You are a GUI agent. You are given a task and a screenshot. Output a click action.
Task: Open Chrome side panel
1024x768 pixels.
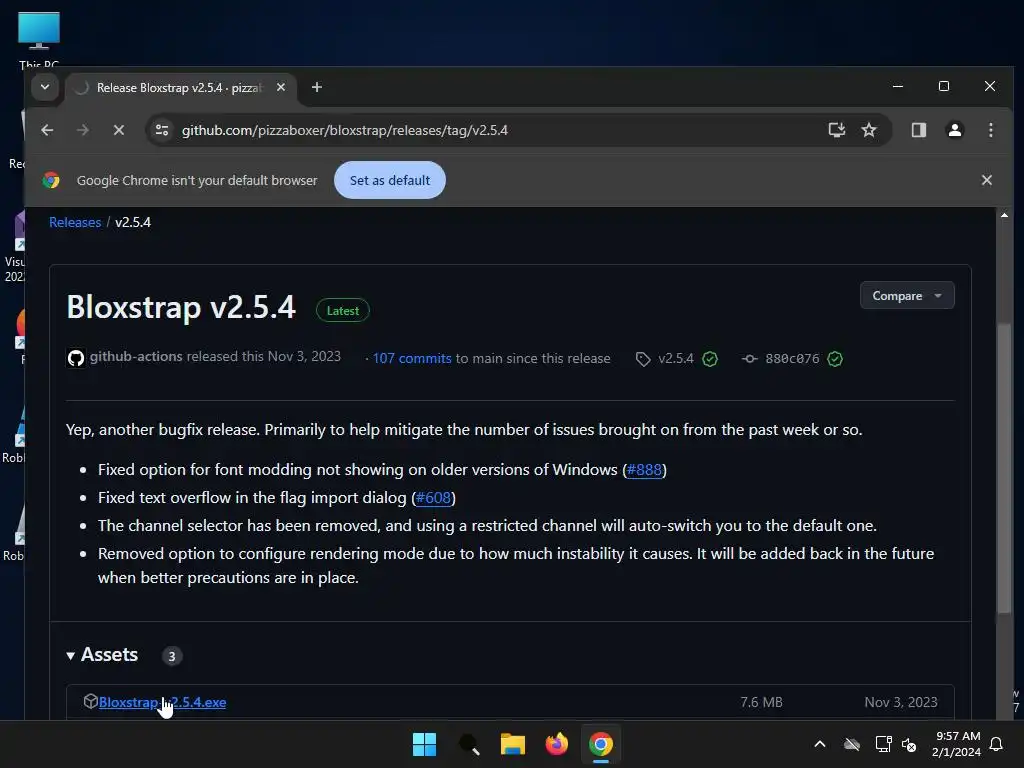918,130
